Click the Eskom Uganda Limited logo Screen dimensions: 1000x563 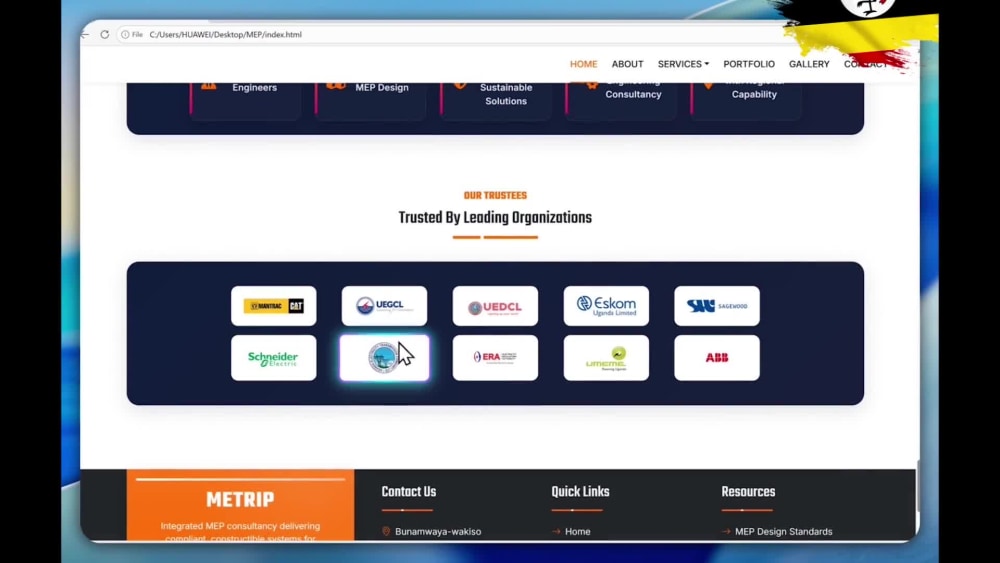[607, 306]
